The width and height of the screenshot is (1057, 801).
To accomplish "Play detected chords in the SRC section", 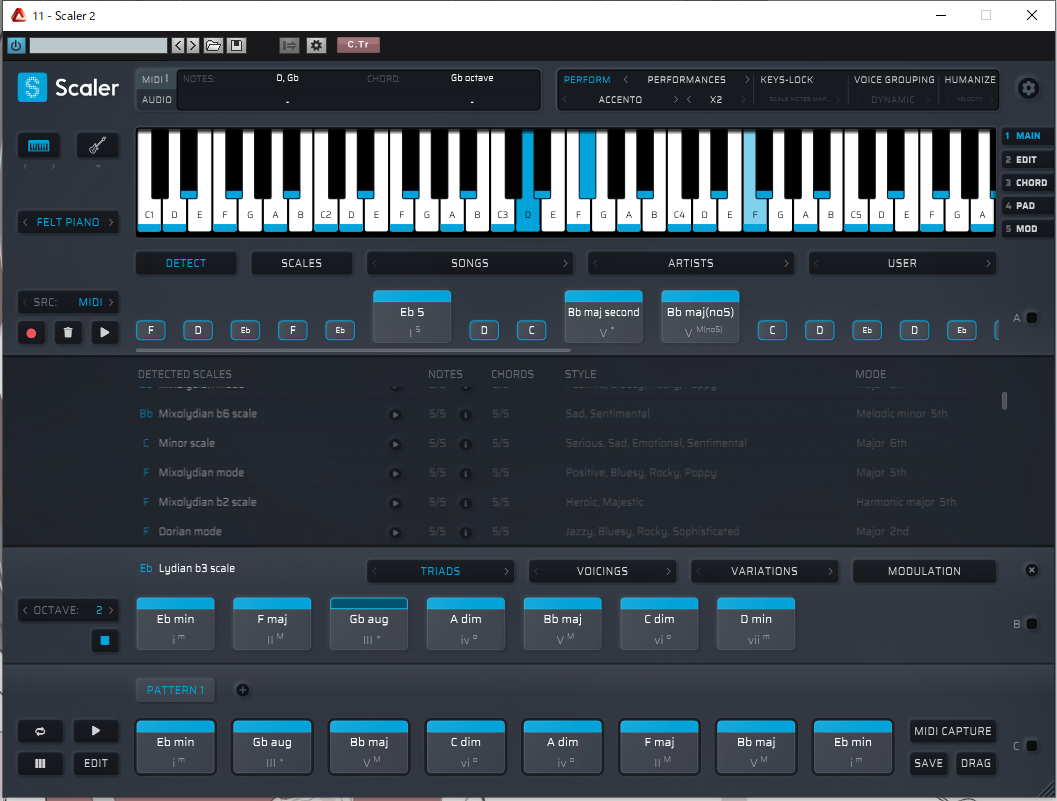I will coord(104,332).
